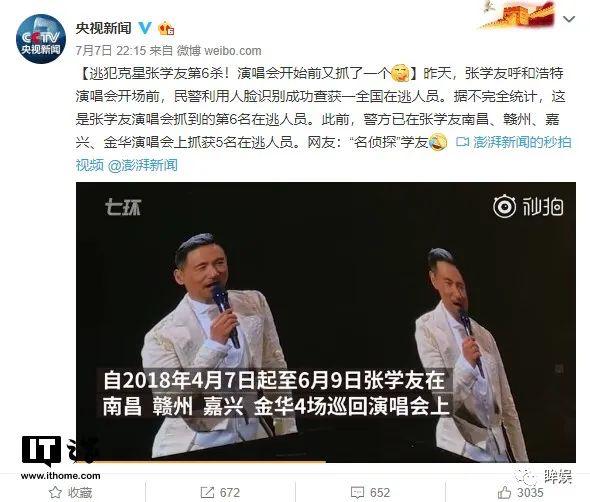Image resolution: width=590 pixels, height=502 pixels.
Task: Like the post with thumbs-up 3035
Action: (504, 492)
